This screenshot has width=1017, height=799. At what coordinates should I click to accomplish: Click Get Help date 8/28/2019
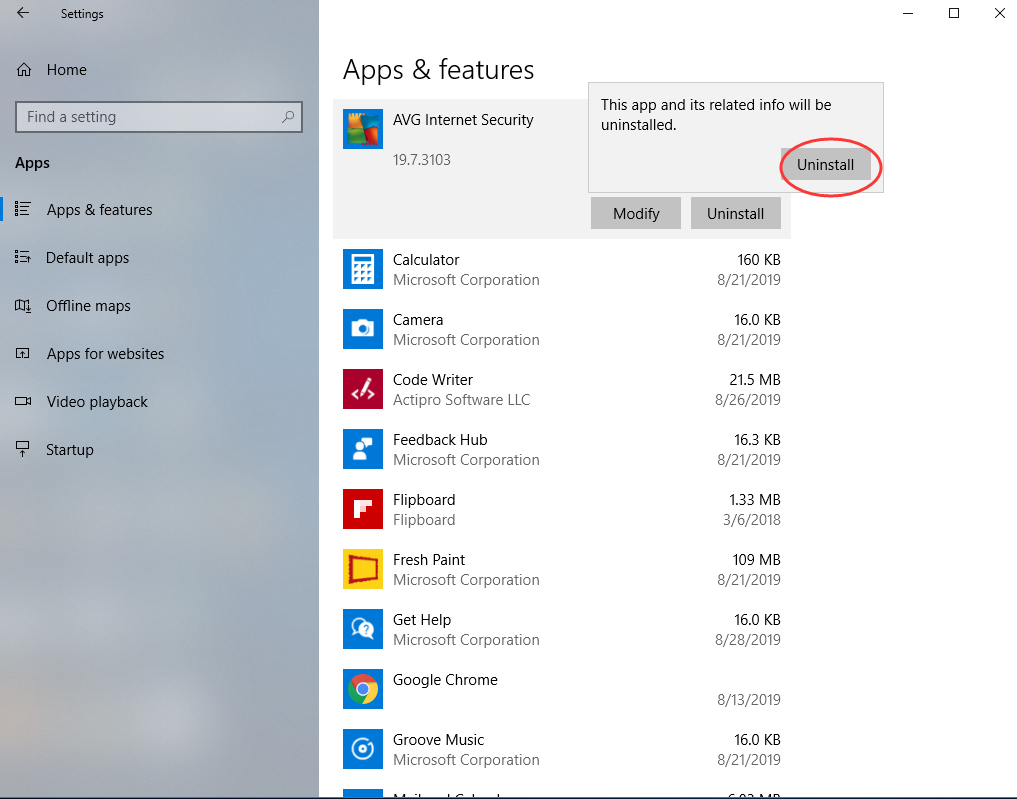747,639
